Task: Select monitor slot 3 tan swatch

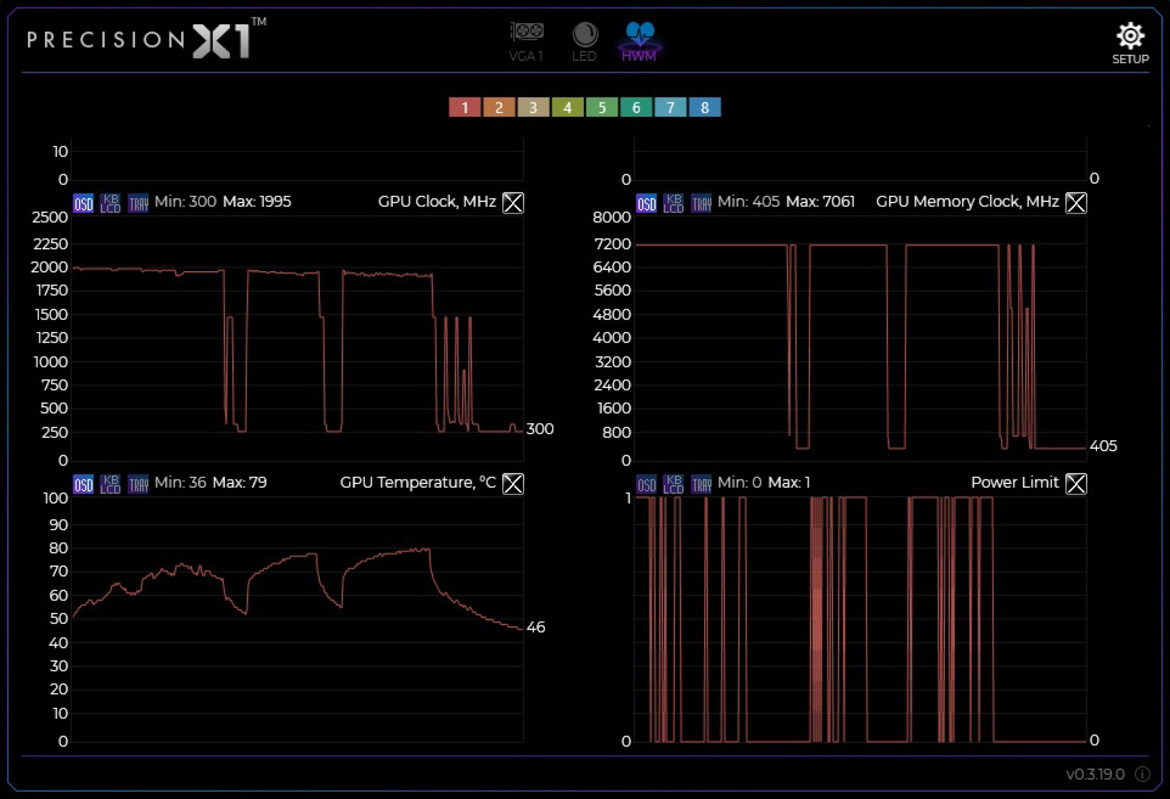Action: (534, 107)
